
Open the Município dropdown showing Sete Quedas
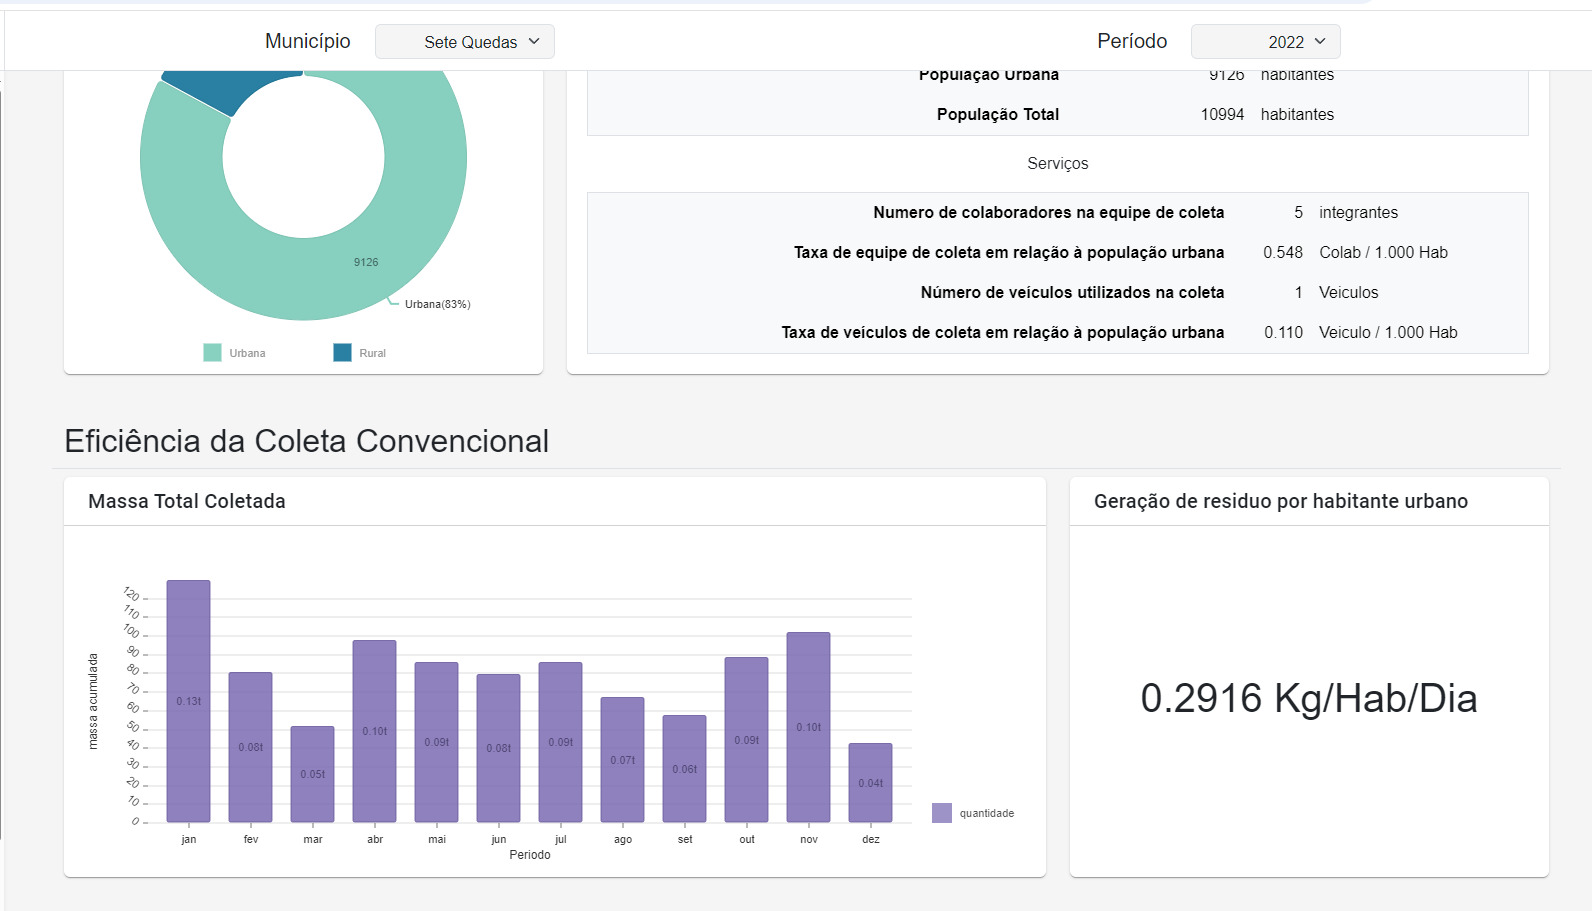click(x=465, y=42)
